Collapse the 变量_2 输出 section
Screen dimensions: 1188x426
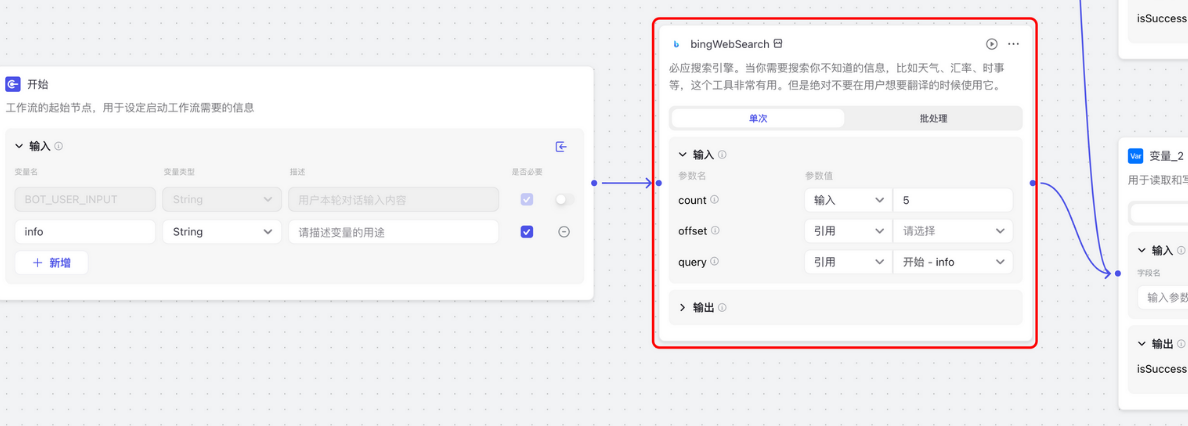click(x=1143, y=343)
